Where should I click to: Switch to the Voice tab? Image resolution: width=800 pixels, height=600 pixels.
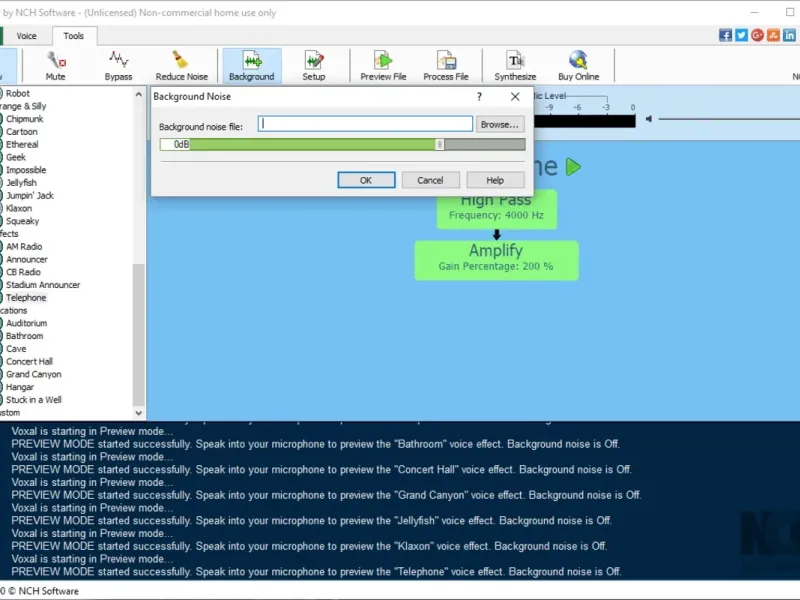(27, 36)
